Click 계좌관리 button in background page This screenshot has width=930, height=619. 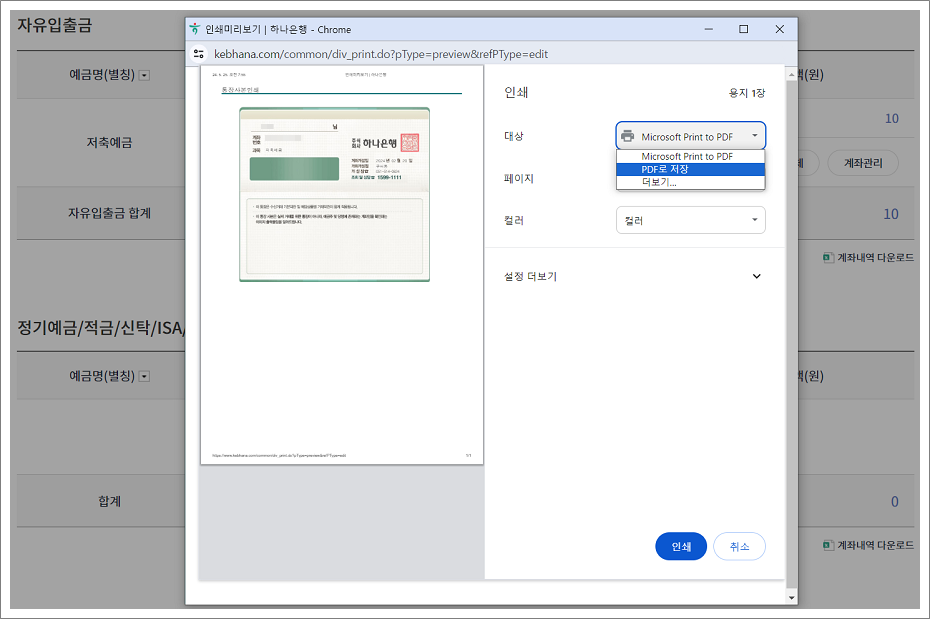click(863, 163)
